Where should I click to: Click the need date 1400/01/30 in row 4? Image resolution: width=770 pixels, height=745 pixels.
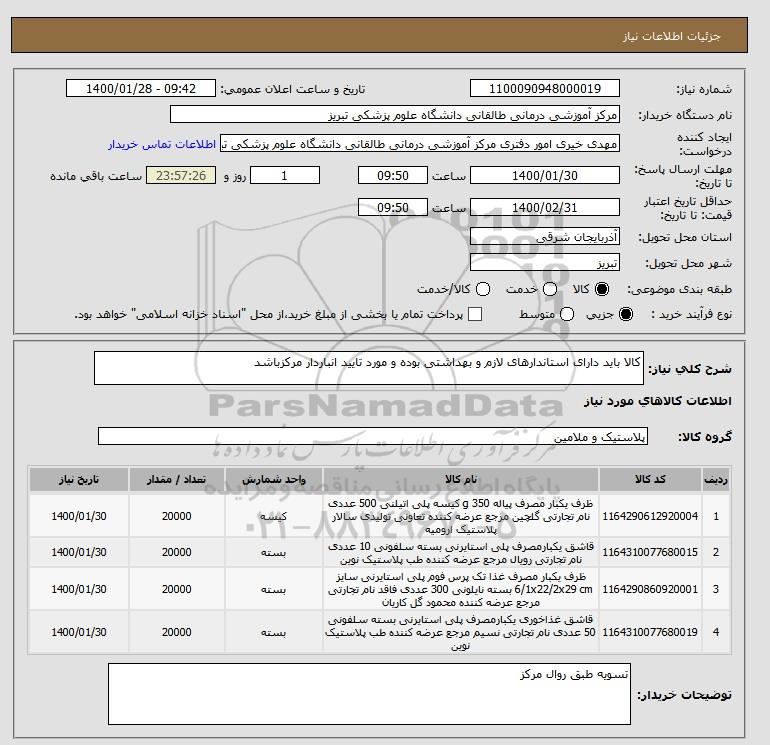pyautogui.click(x=79, y=632)
